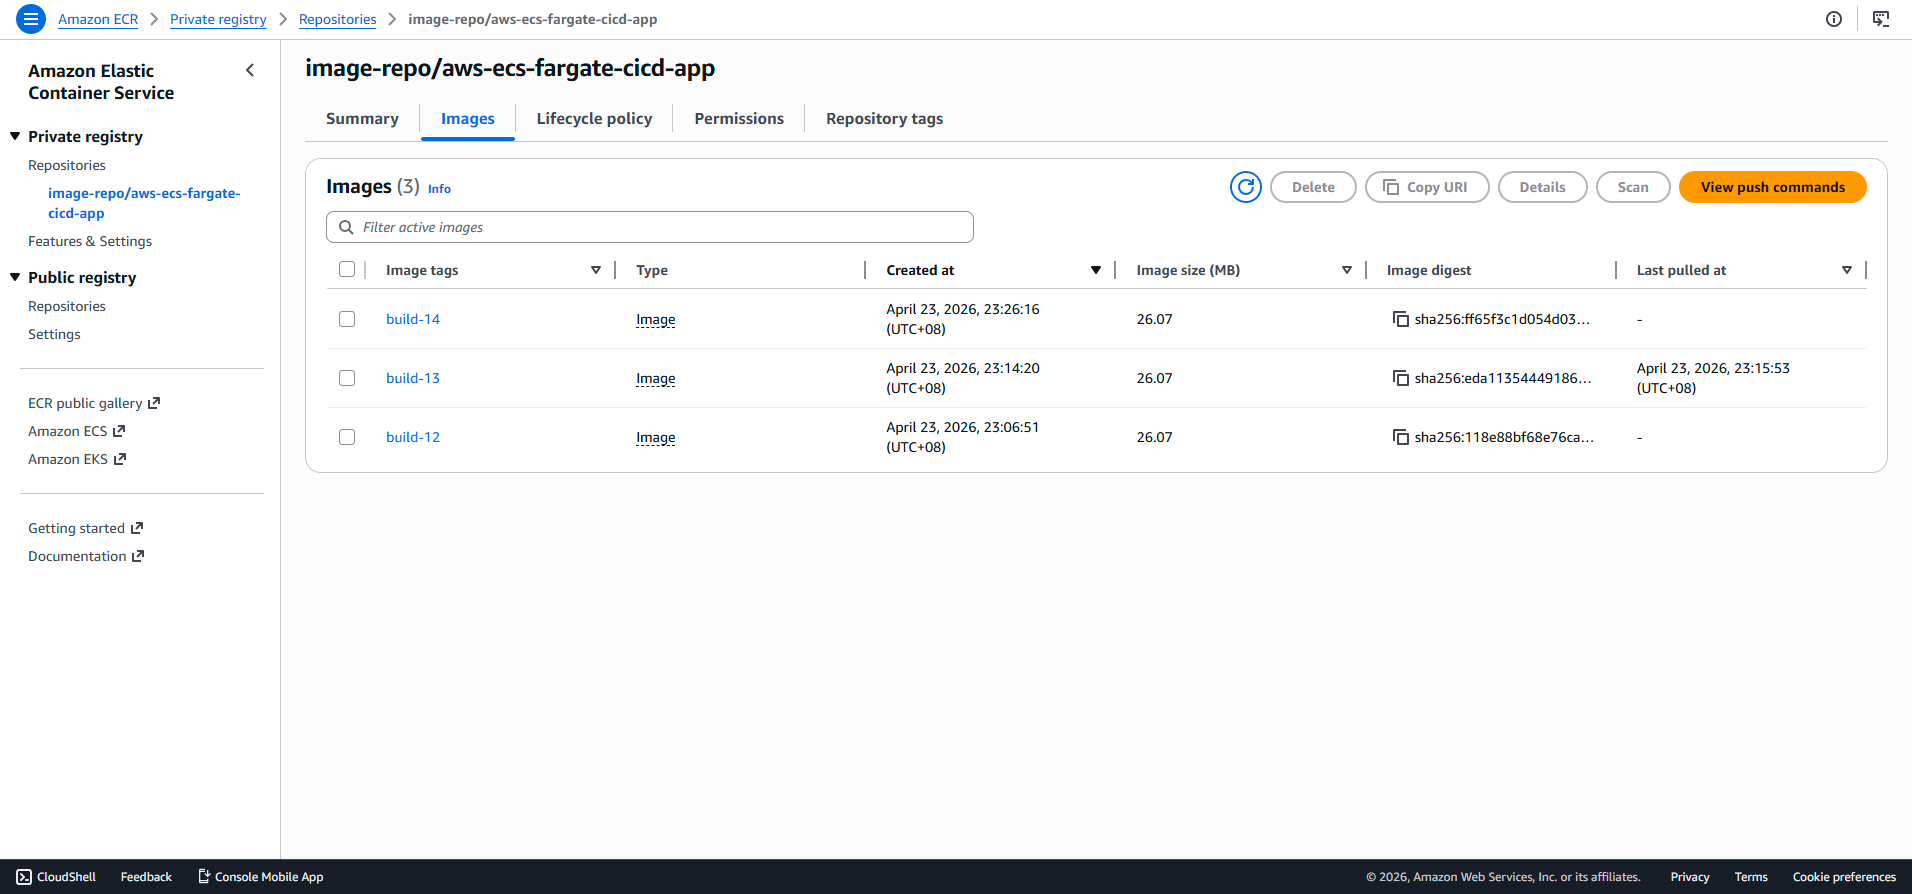
Task: Tick the select-all images checkbox
Action: coord(347,269)
